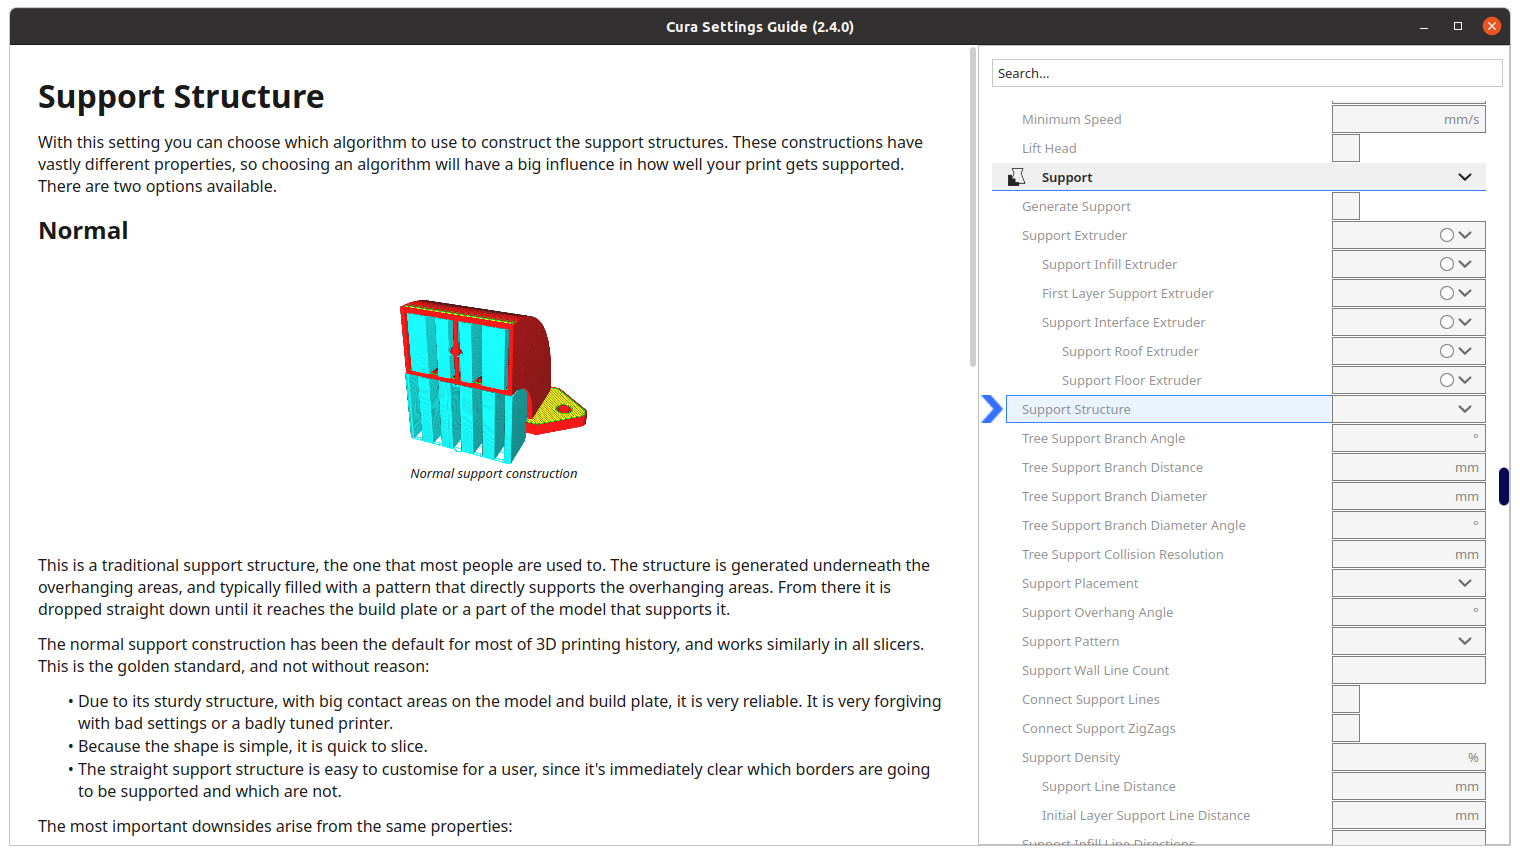The height and width of the screenshot is (855, 1520).
Task: Select the First Layer Support Extruder label
Action: pos(1127,293)
